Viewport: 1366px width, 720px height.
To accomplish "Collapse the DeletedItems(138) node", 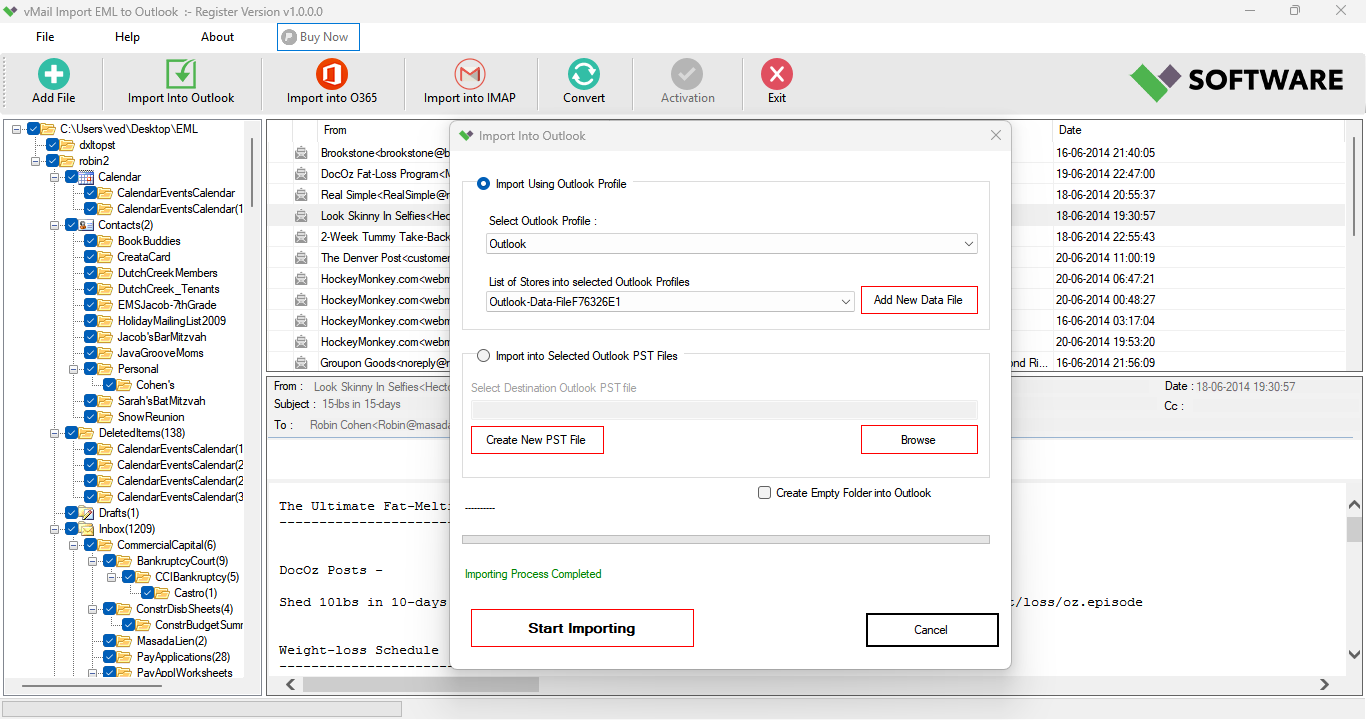I will [x=55, y=433].
